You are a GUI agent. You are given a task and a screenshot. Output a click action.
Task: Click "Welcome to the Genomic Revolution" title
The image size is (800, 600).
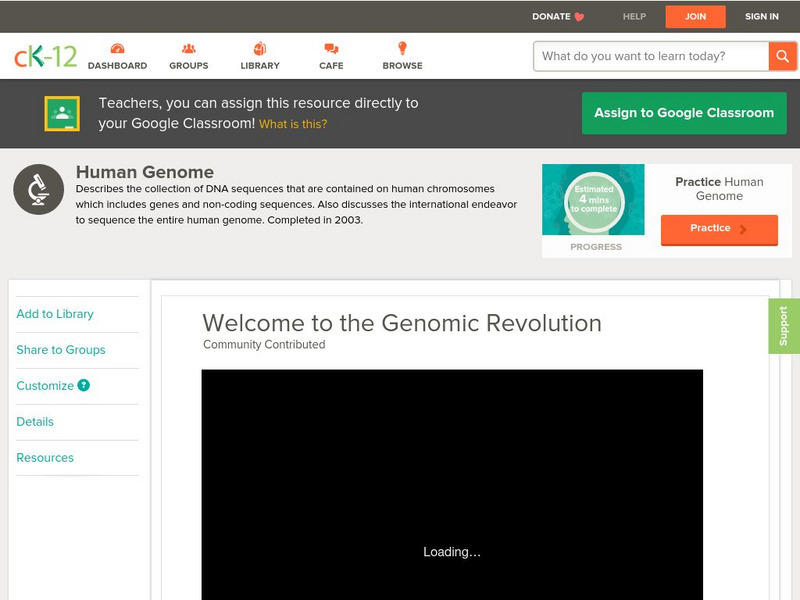(x=402, y=323)
